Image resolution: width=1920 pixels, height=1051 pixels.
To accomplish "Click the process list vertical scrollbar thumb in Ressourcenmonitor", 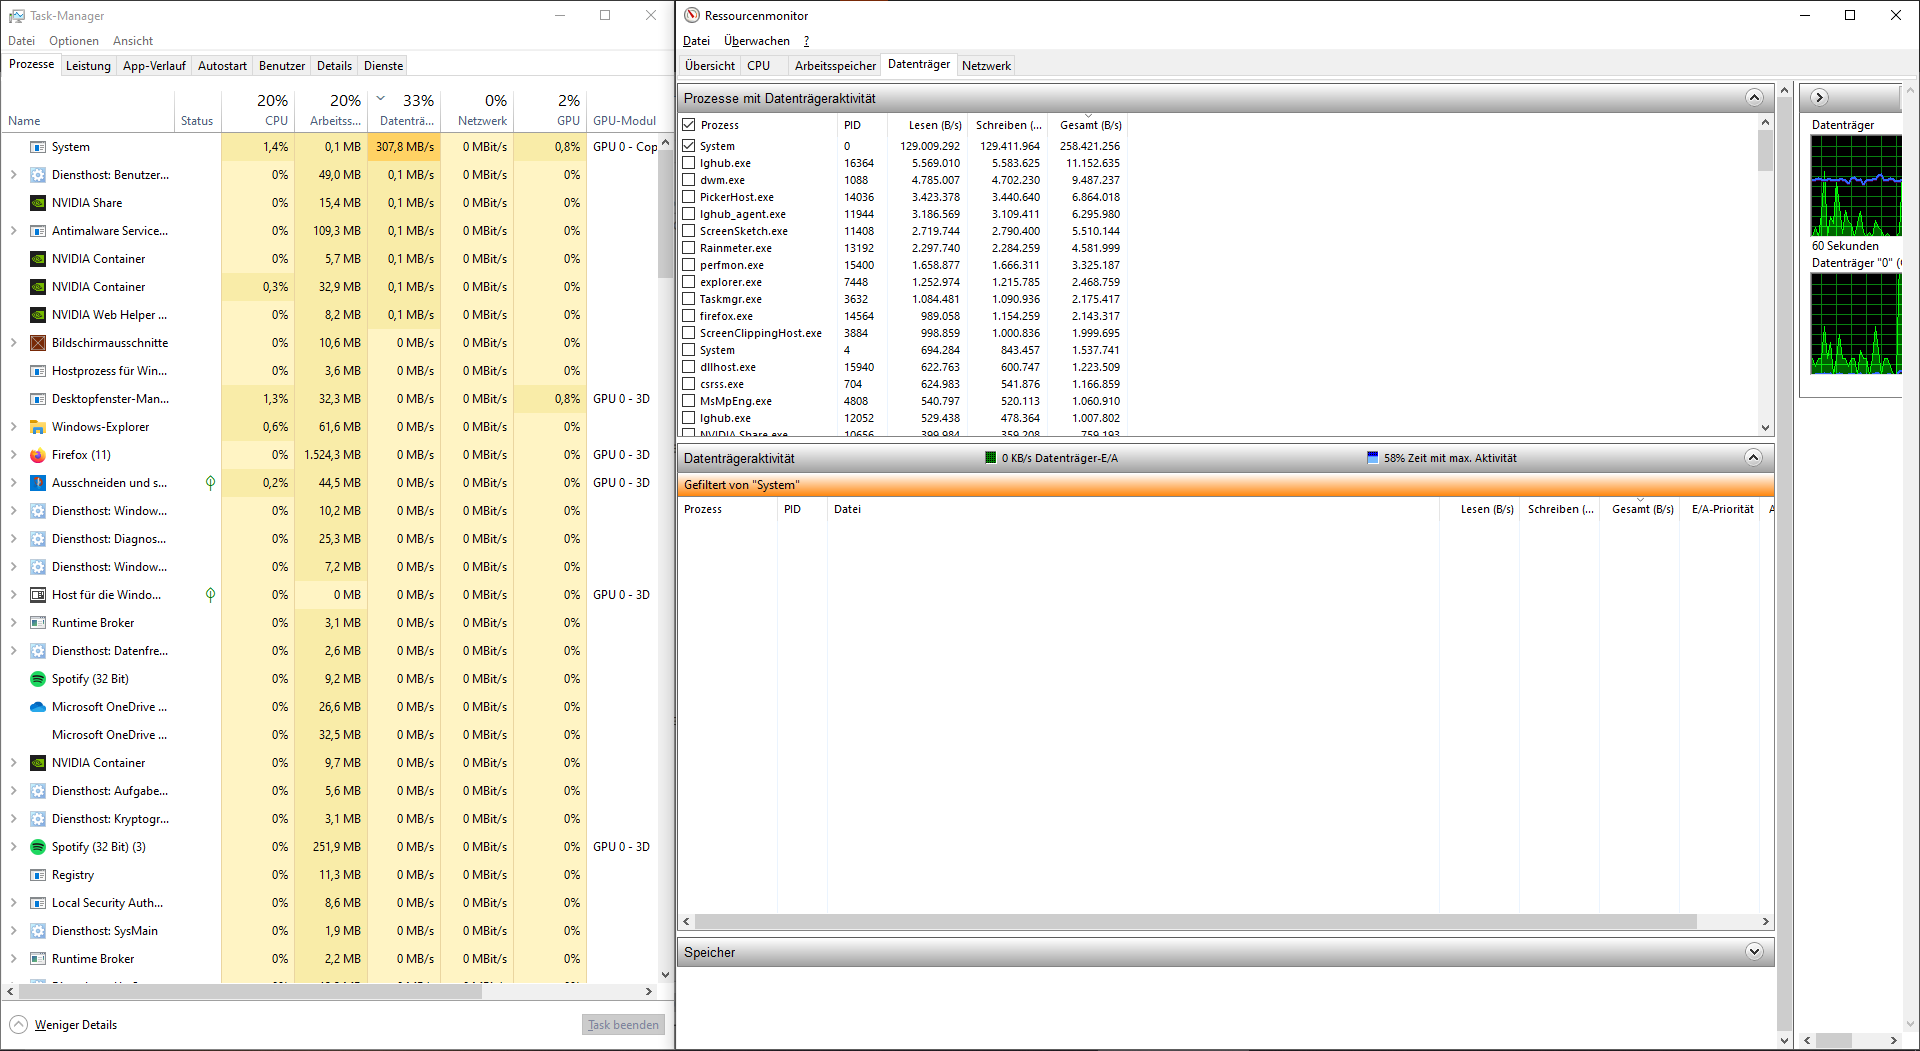I will [1765, 150].
